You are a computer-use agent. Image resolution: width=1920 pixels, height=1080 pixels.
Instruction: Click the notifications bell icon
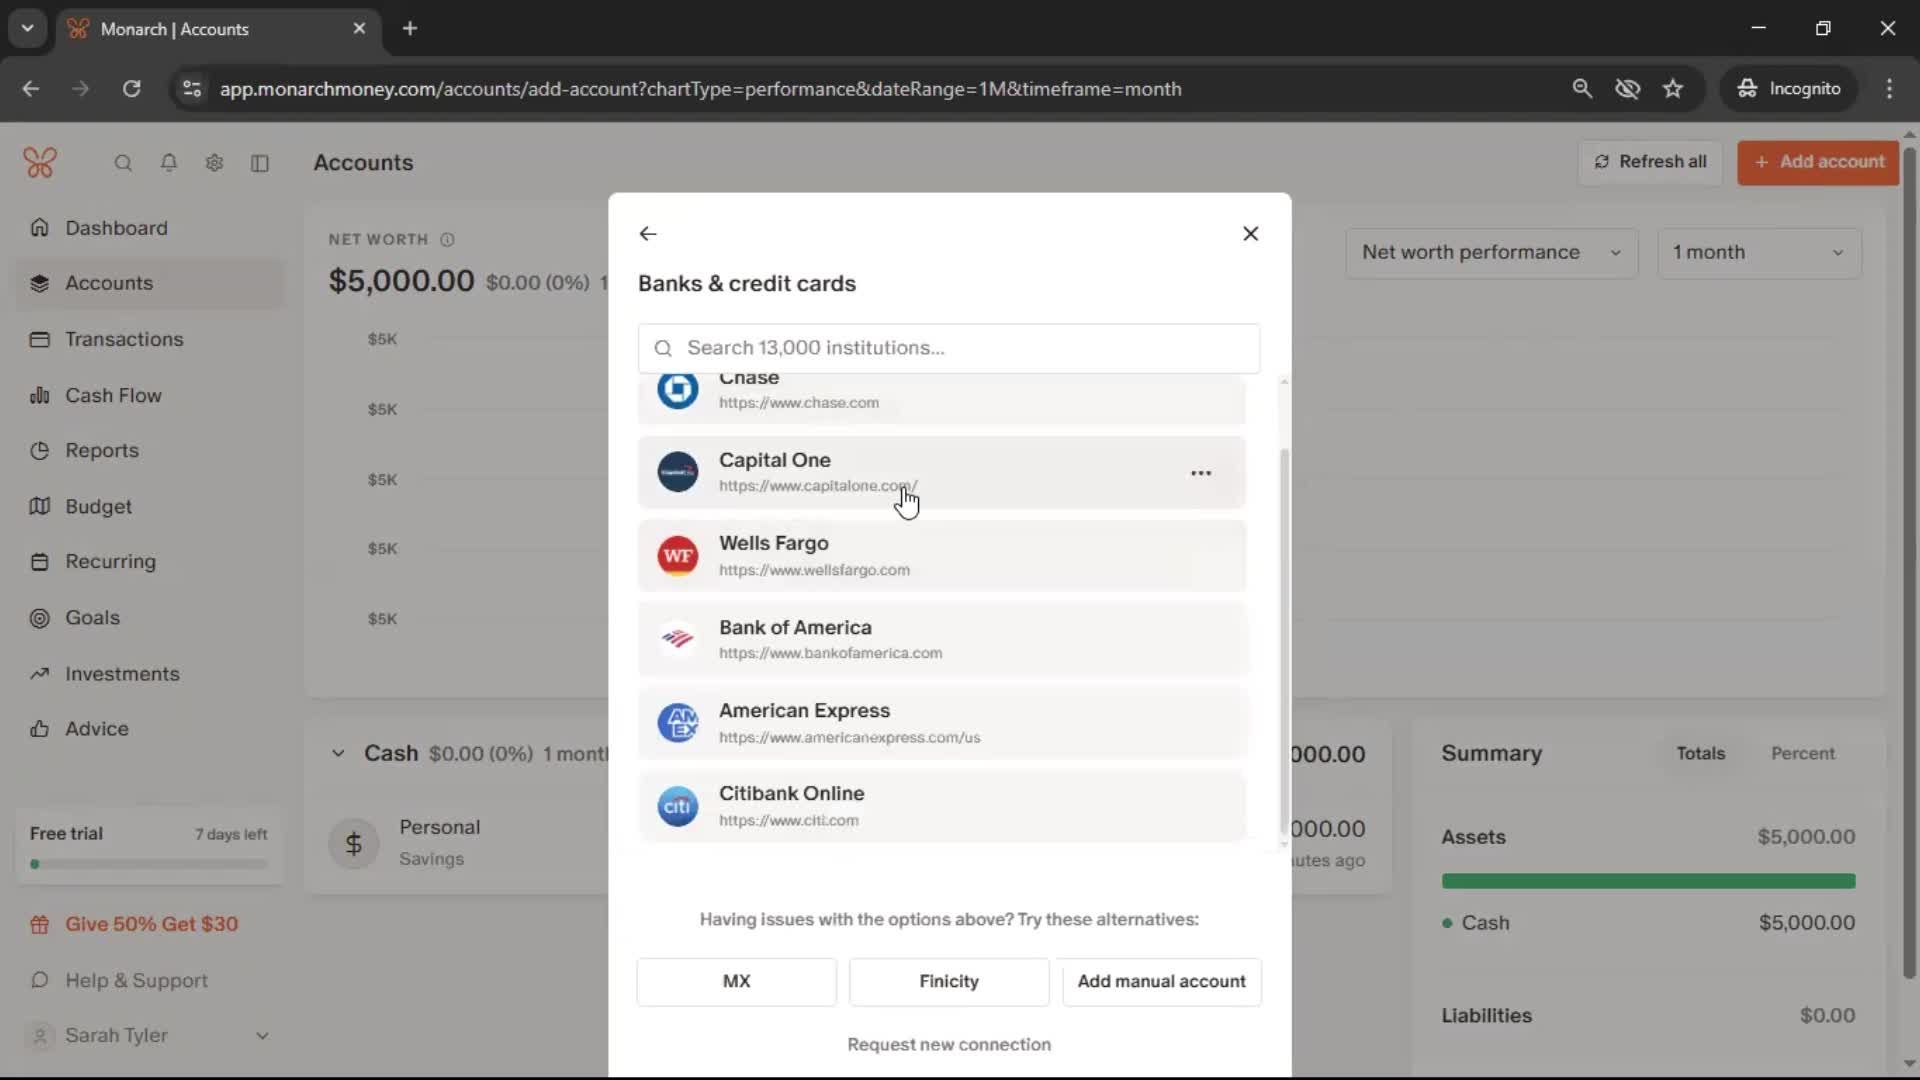point(169,163)
